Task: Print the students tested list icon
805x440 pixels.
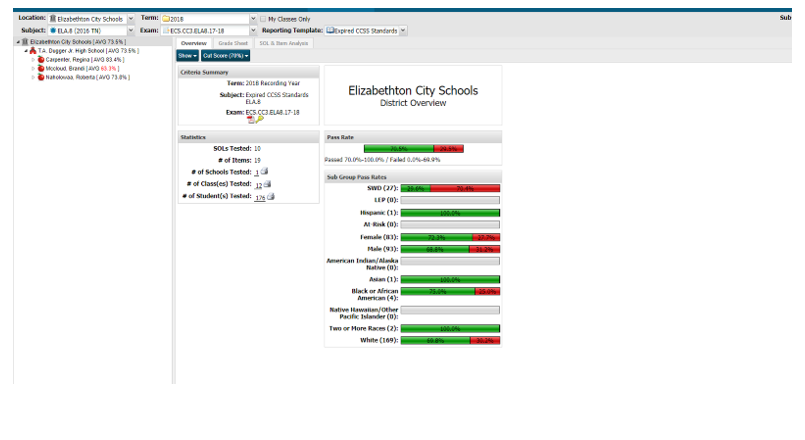Action: pos(271,196)
